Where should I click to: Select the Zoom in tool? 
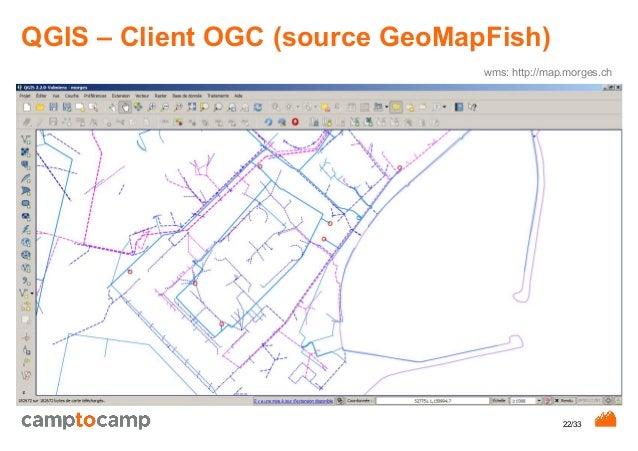click(151, 107)
